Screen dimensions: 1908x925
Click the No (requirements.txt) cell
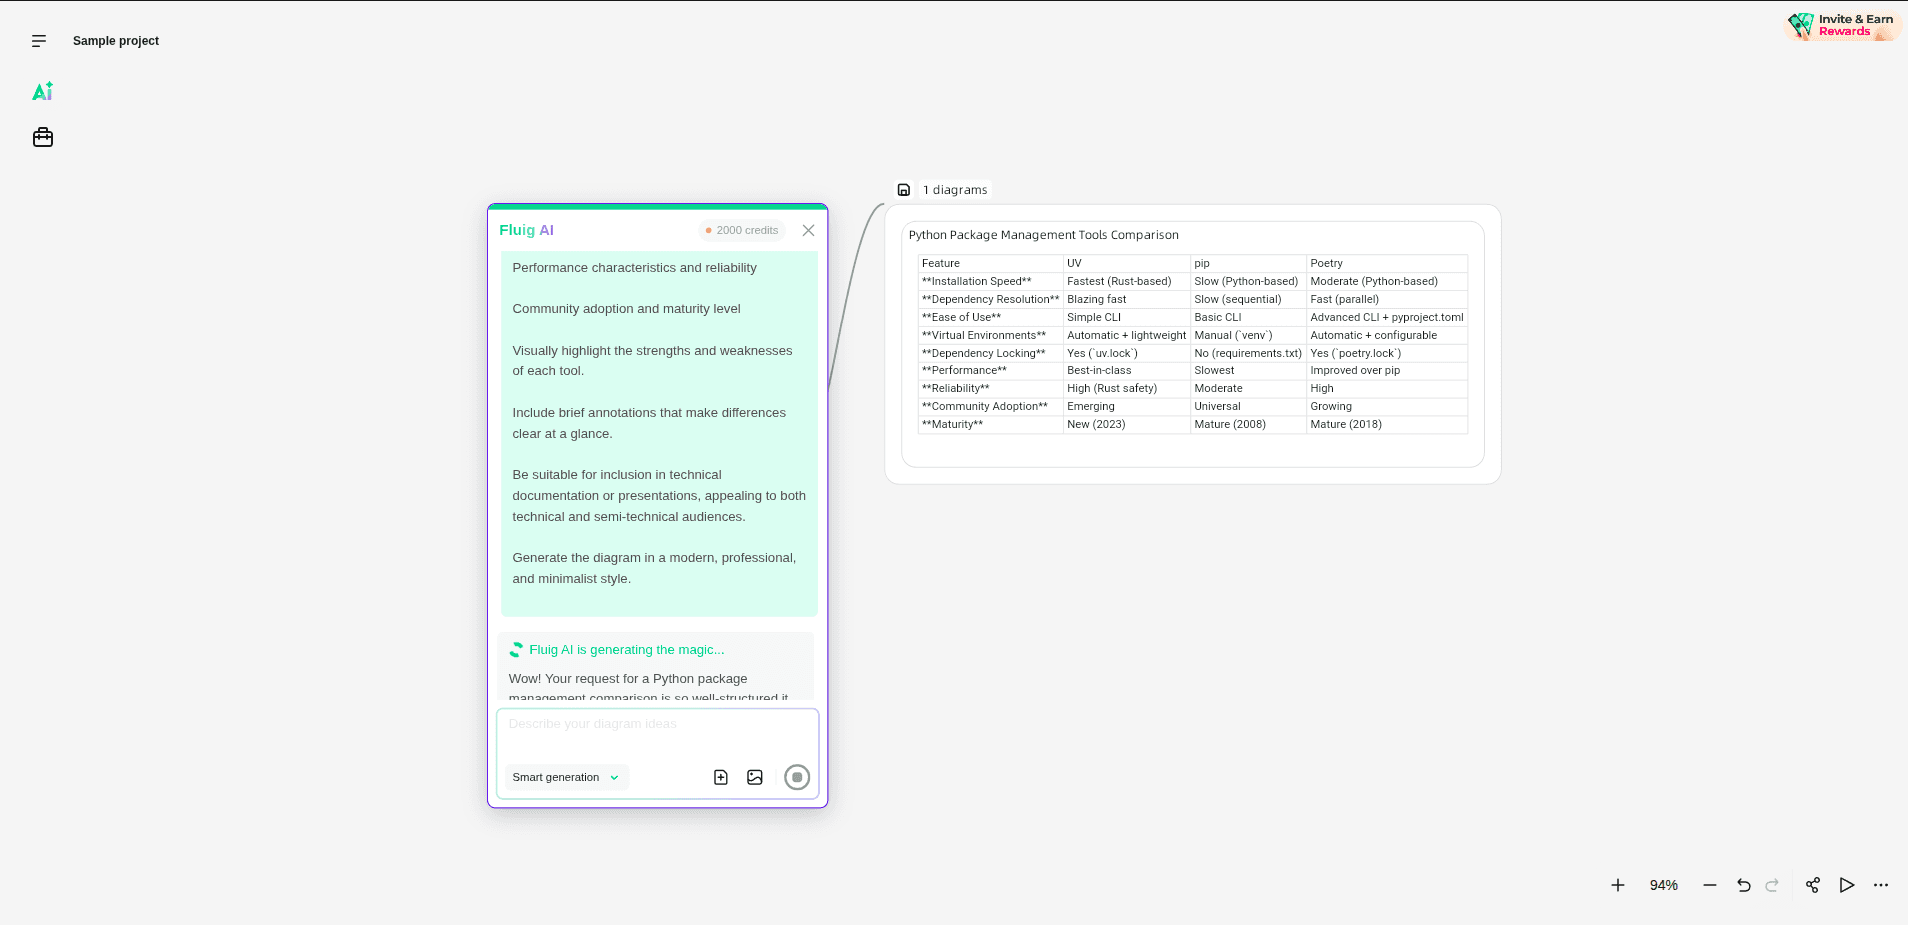[x=1248, y=353]
